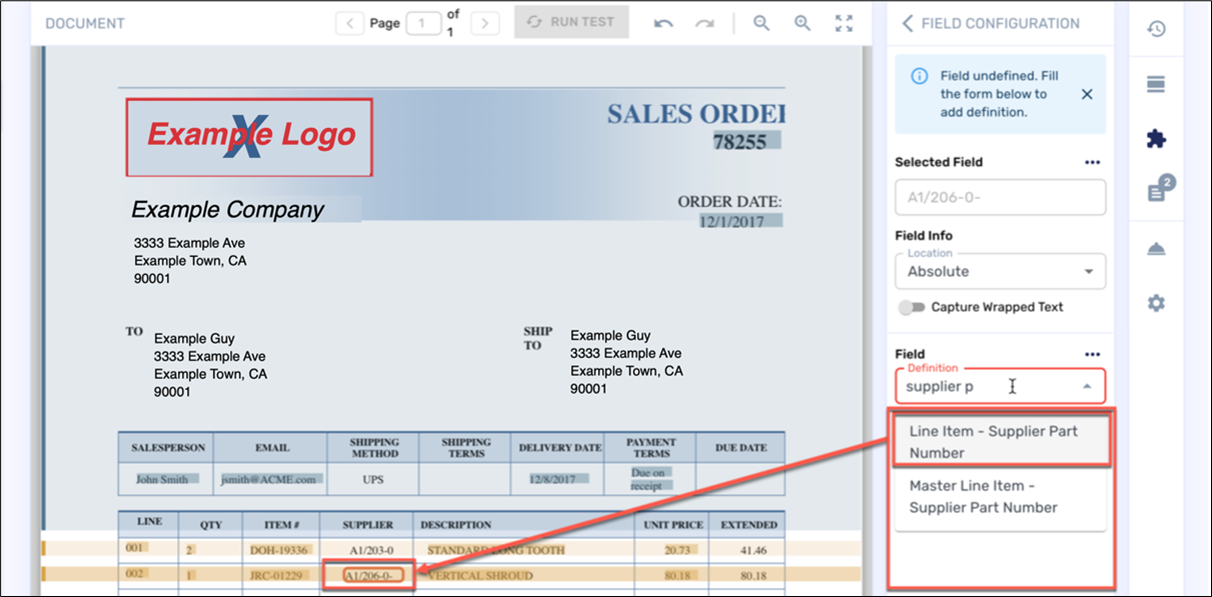1212x597 pixels.
Task: Click the eject-shaped icon in sidebar
Action: pos(1156,249)
